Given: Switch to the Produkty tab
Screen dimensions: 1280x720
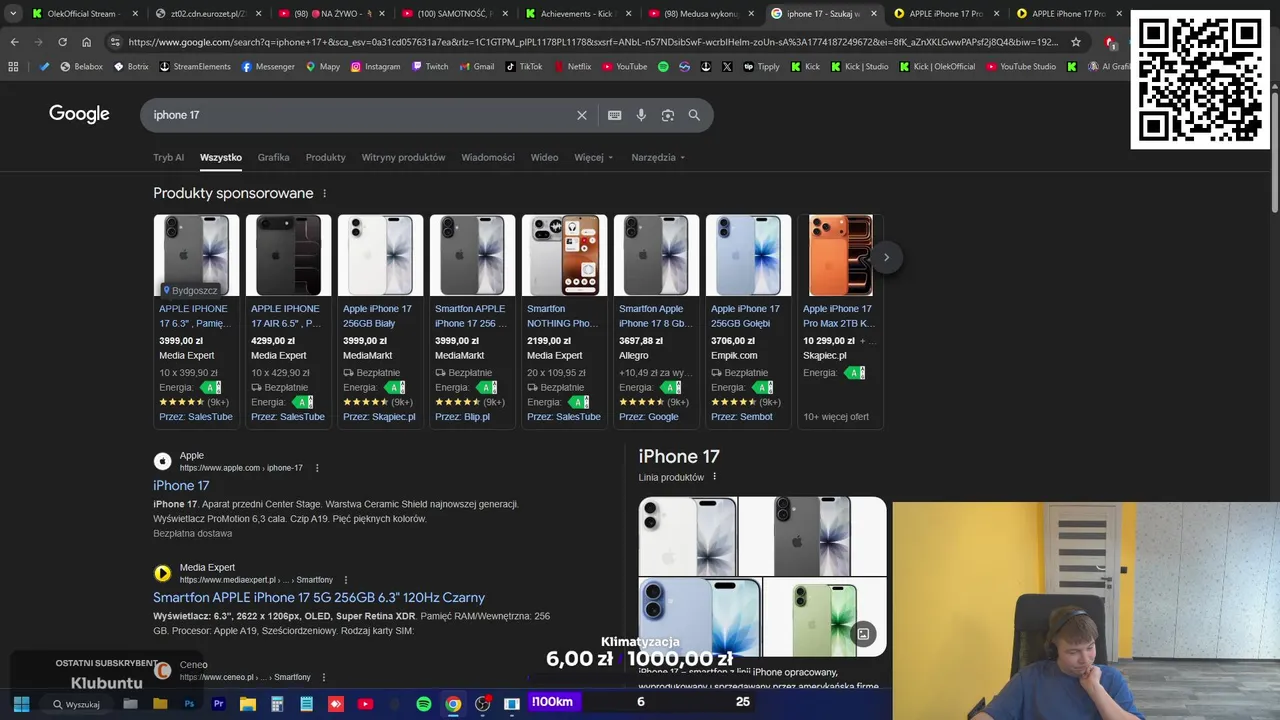Looking at the screenshot, I should 325,157.
